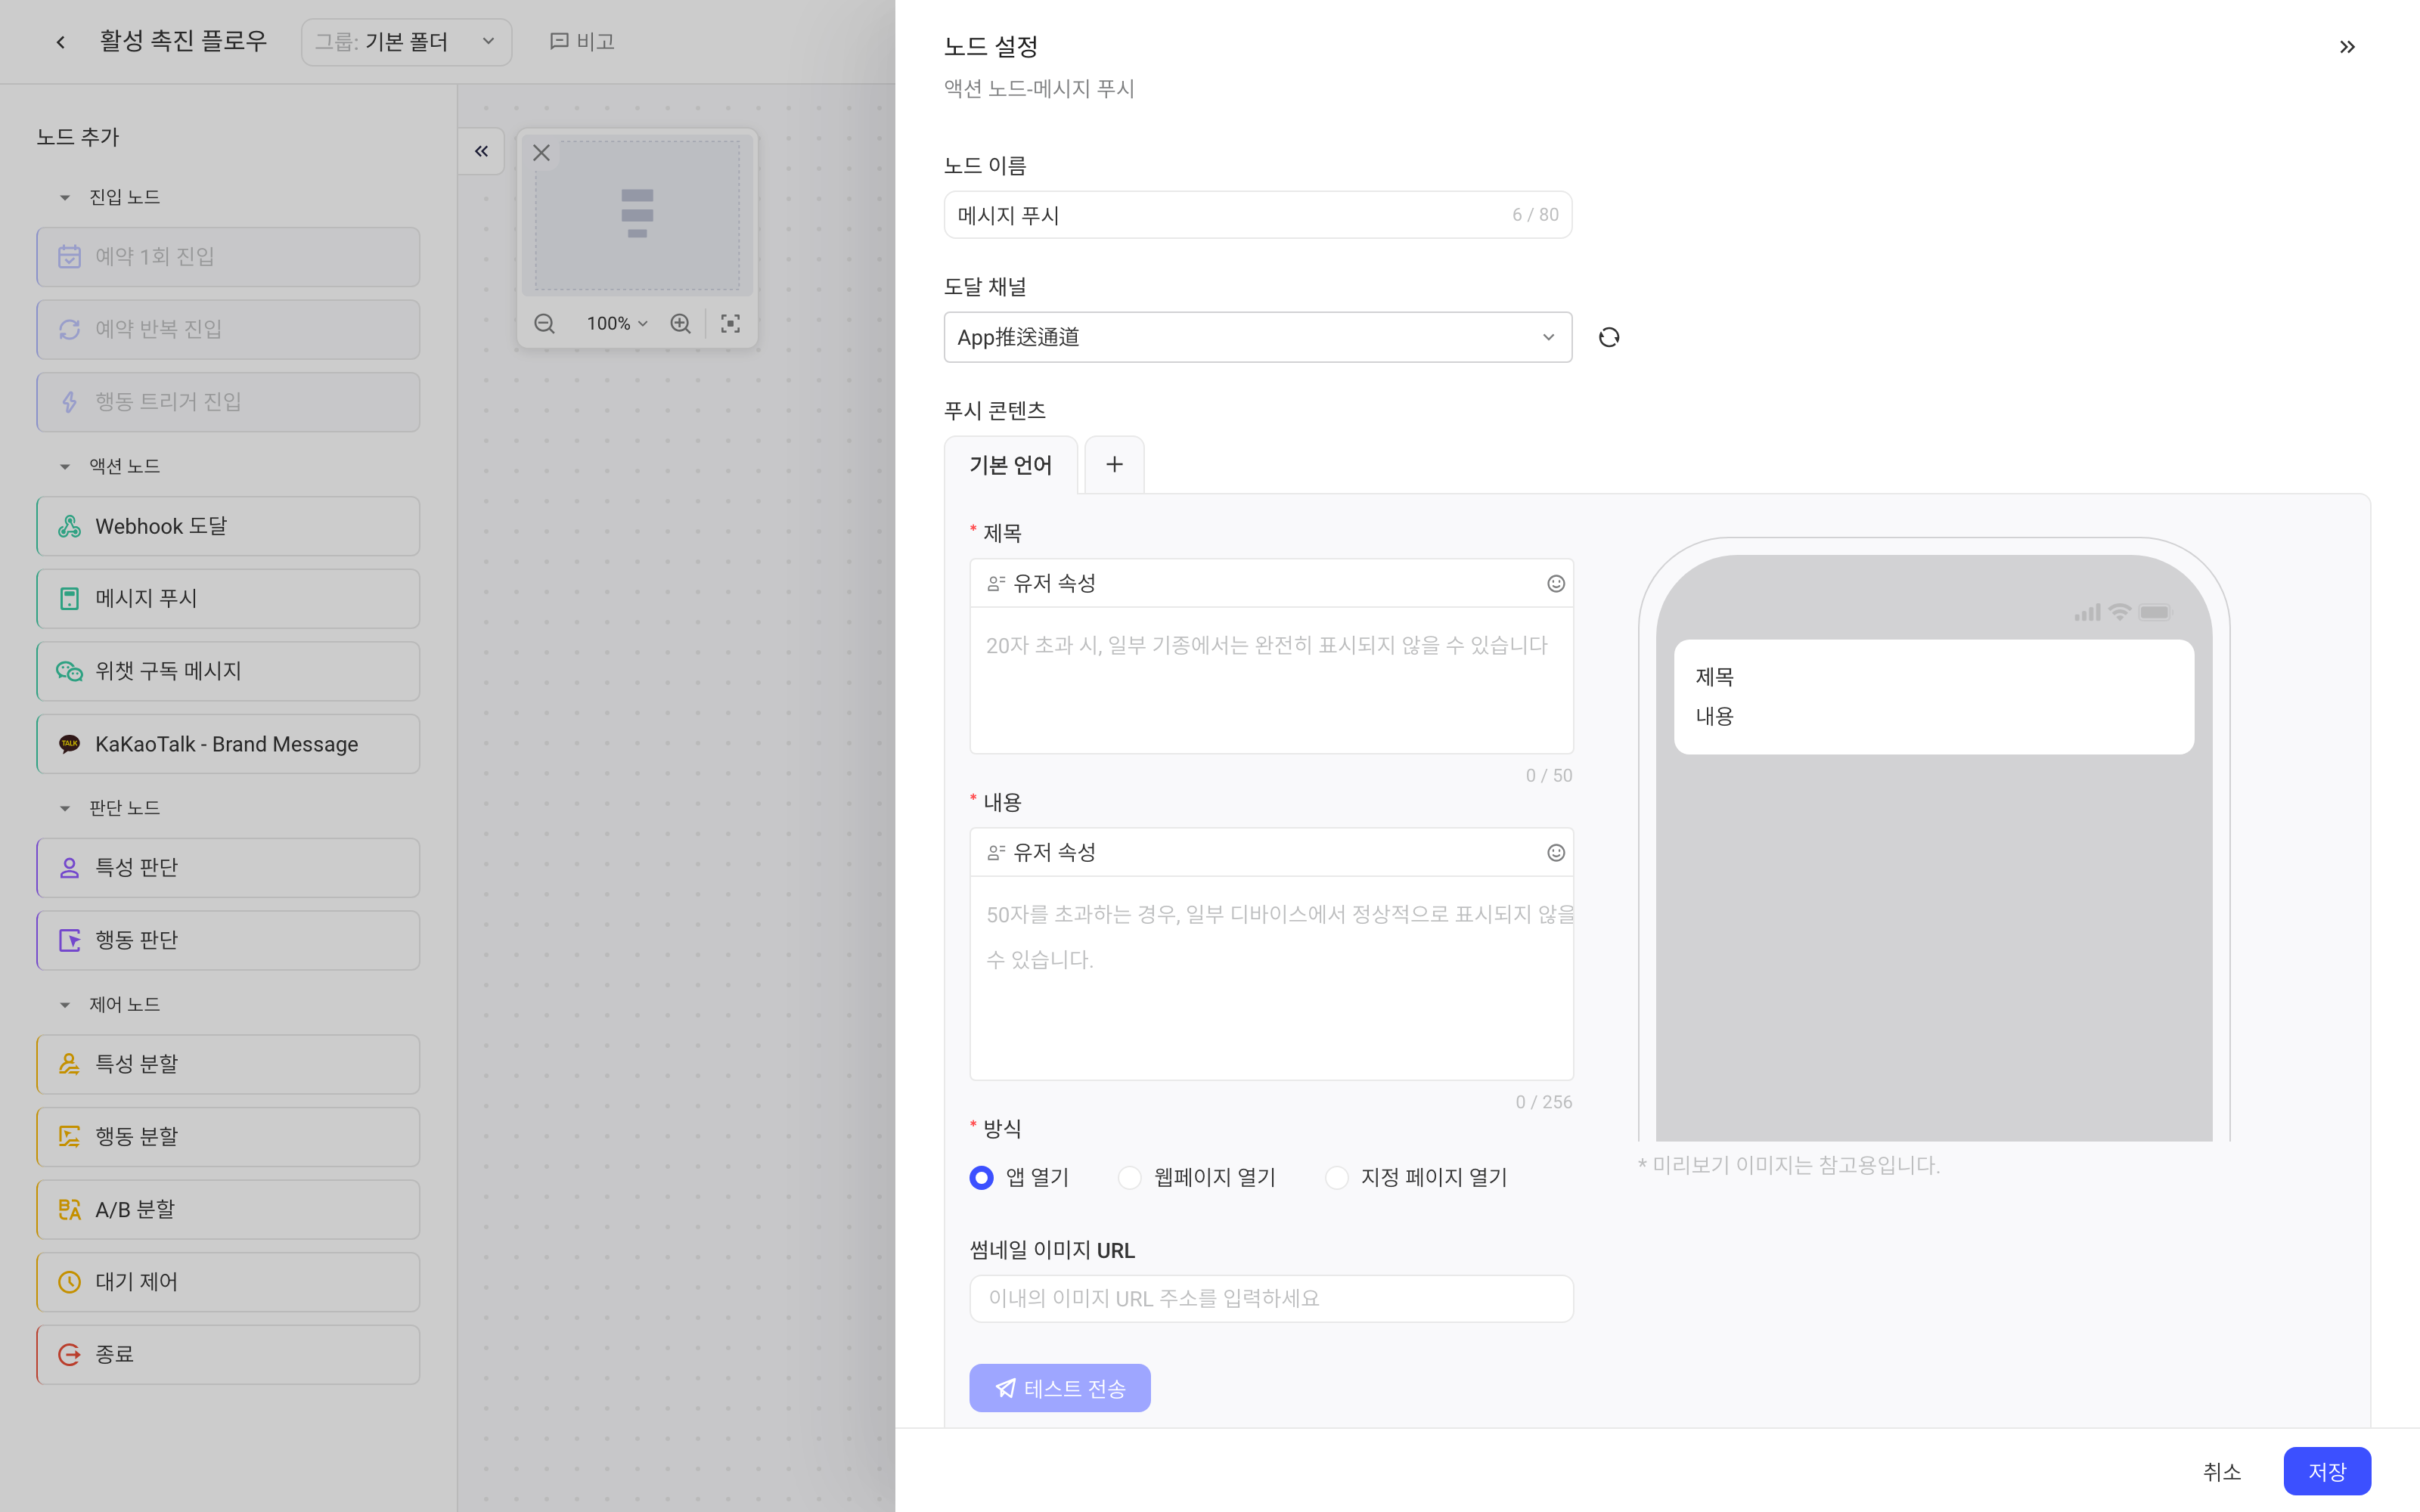
Task: Click the 테스트 전송 button
Action: [1059, 1388]
